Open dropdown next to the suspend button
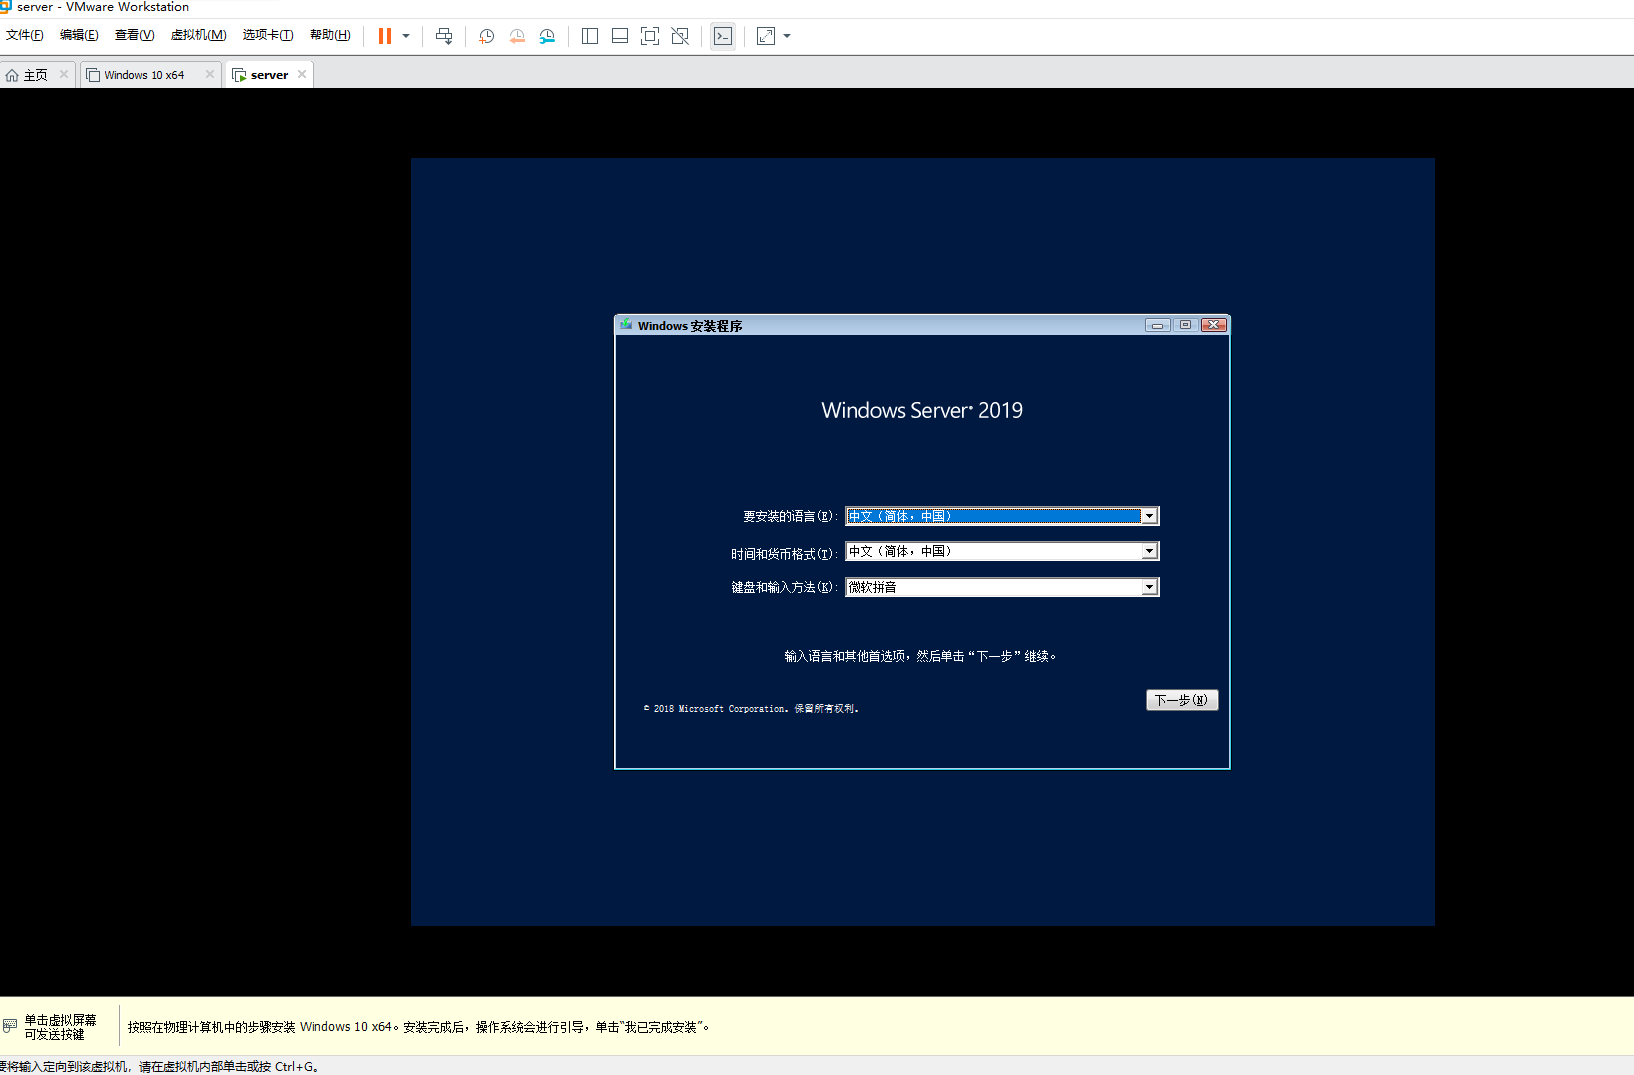Screen dimensions: 1634x1075 (406, 36)
